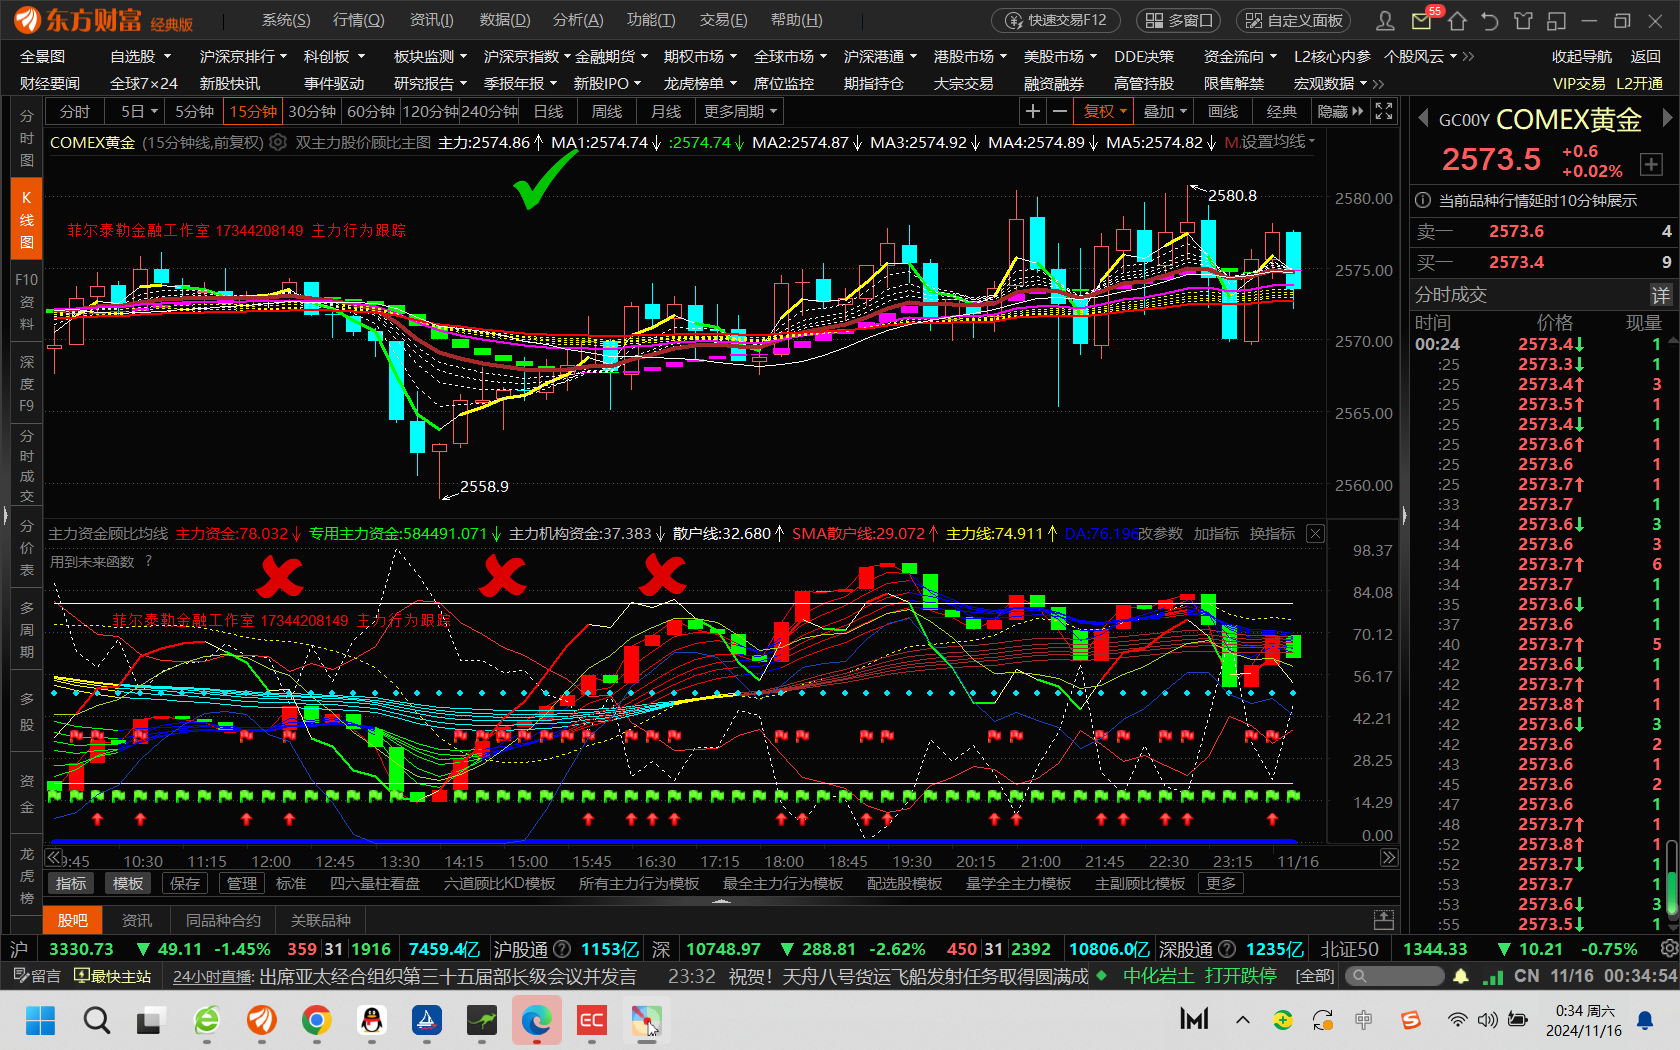Switch to the 周线 weekly period
The image size is (1680, 1050).
[607, 111]
